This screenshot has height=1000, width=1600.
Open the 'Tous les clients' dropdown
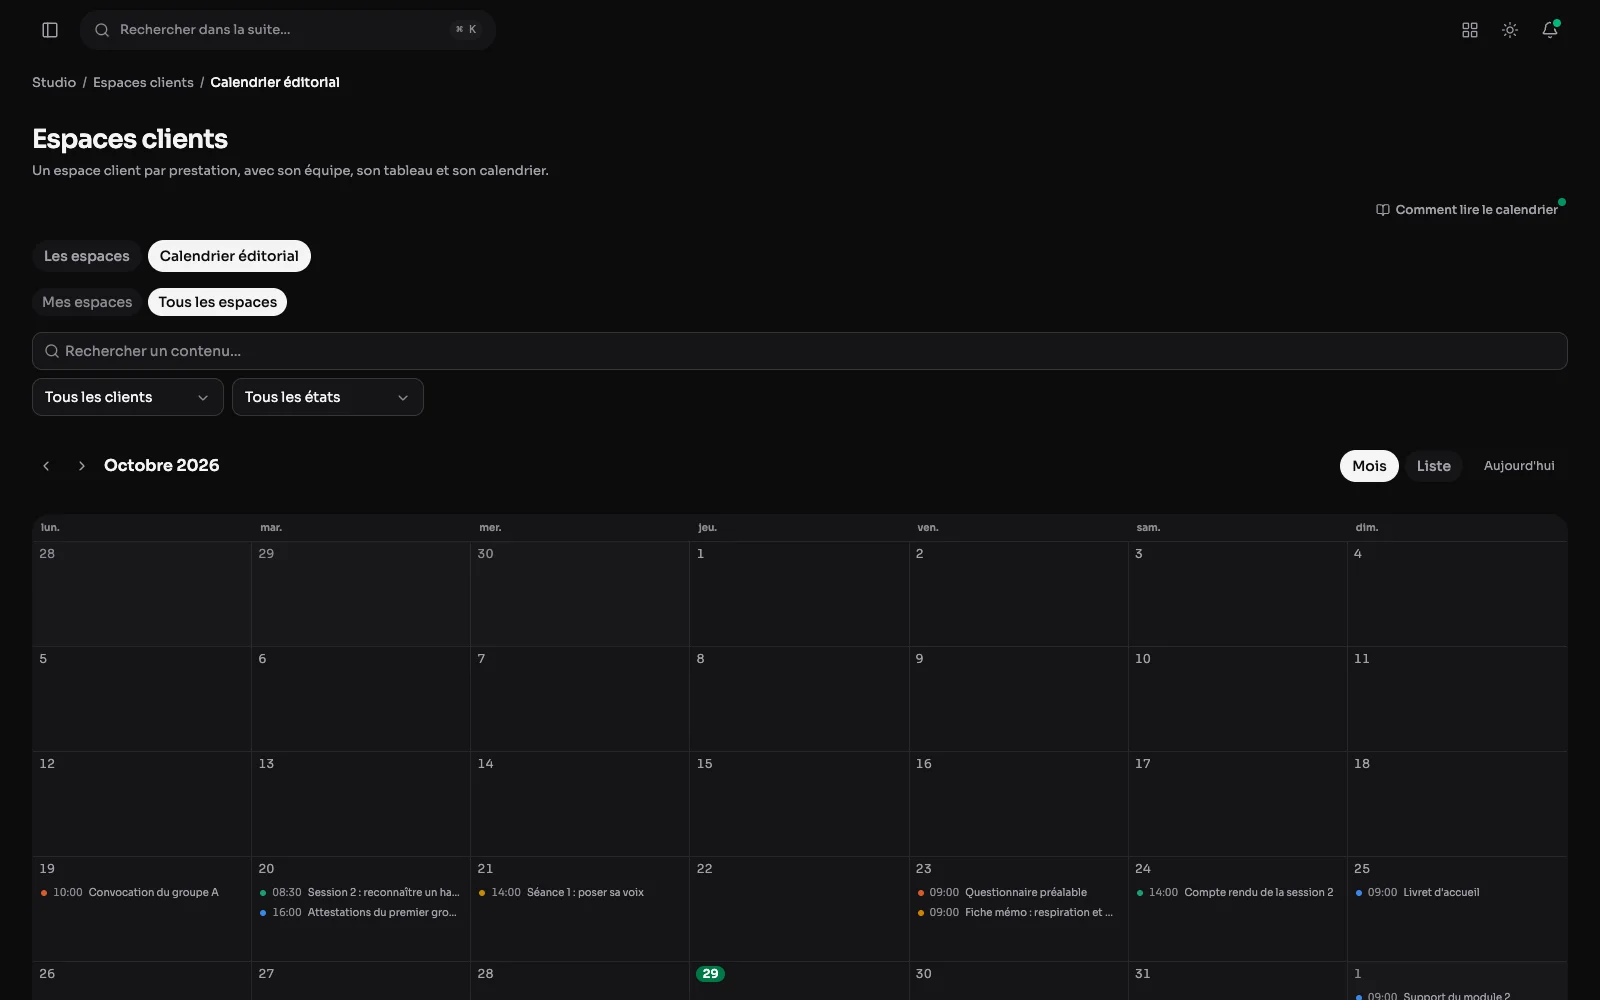[x=128, y=397]
